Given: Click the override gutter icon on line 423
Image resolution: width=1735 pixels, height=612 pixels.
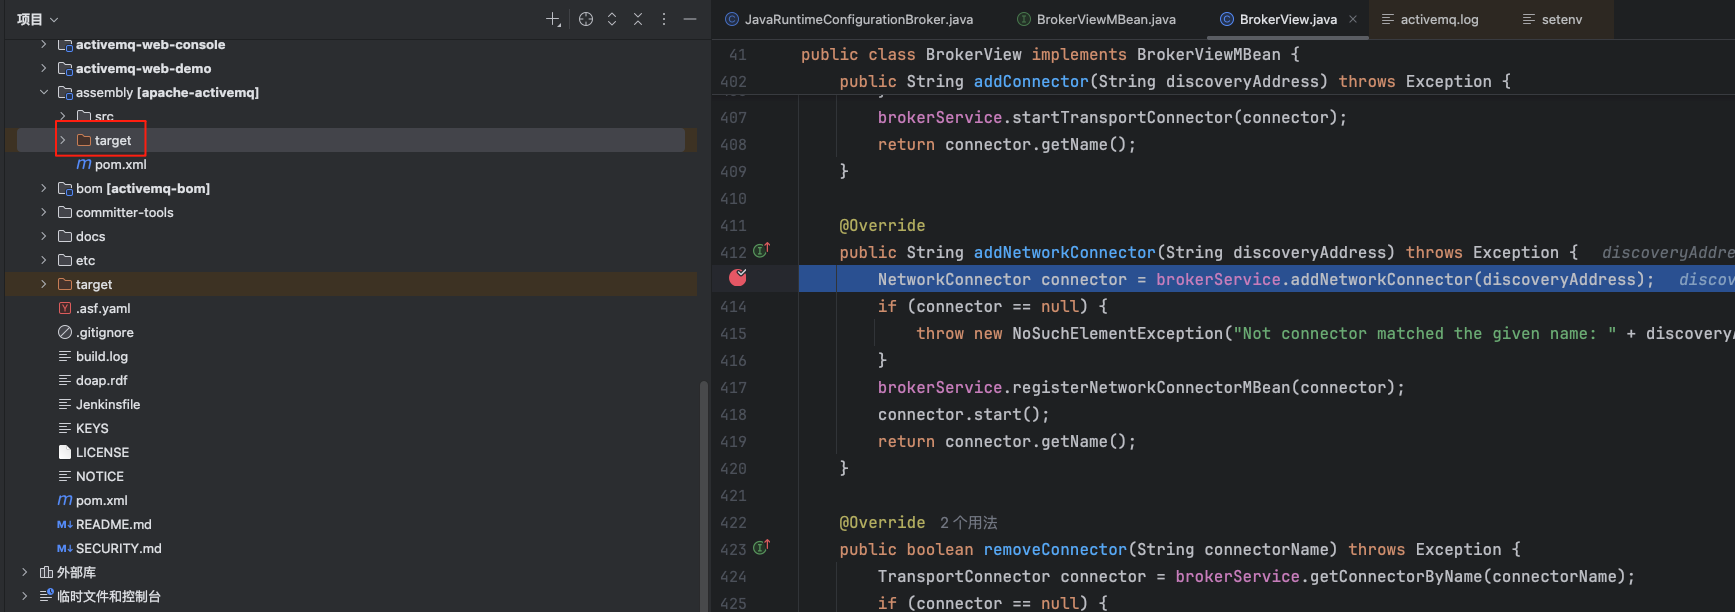Looking at the screenshot, I should 761,548.
